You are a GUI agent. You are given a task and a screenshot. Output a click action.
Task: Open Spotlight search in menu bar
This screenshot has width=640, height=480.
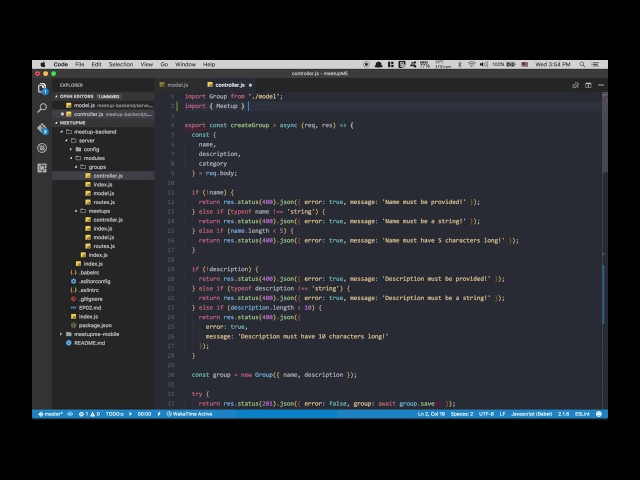[582, 64]
